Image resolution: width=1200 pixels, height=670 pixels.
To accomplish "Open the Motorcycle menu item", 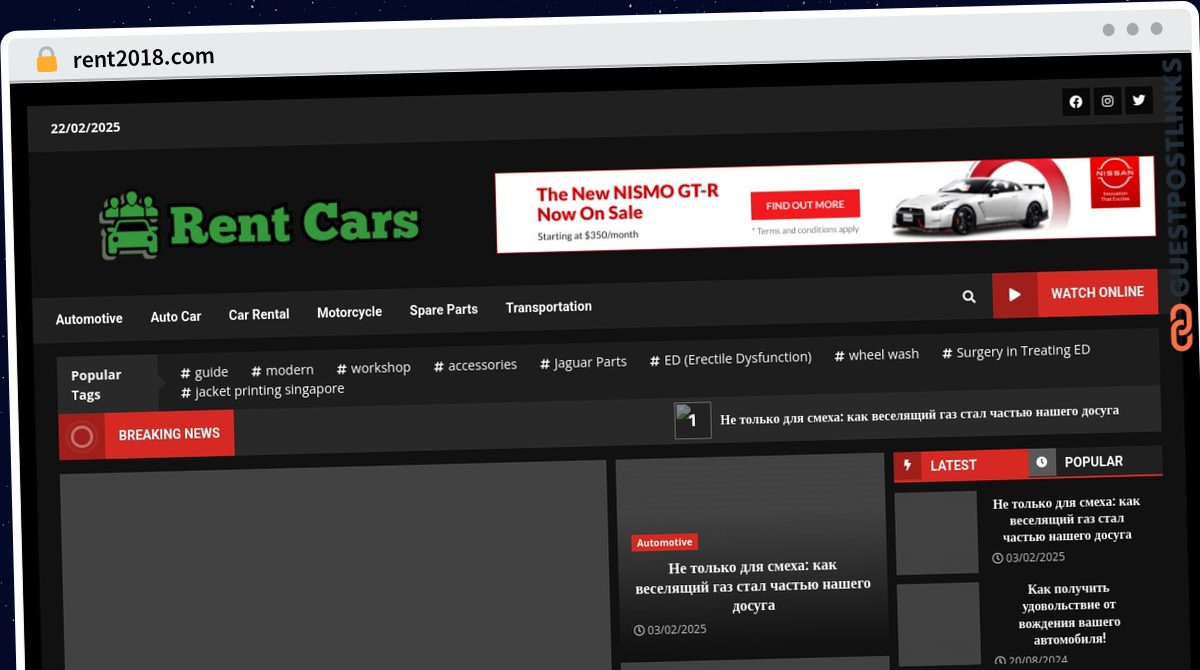I will (x=349, y=312).
